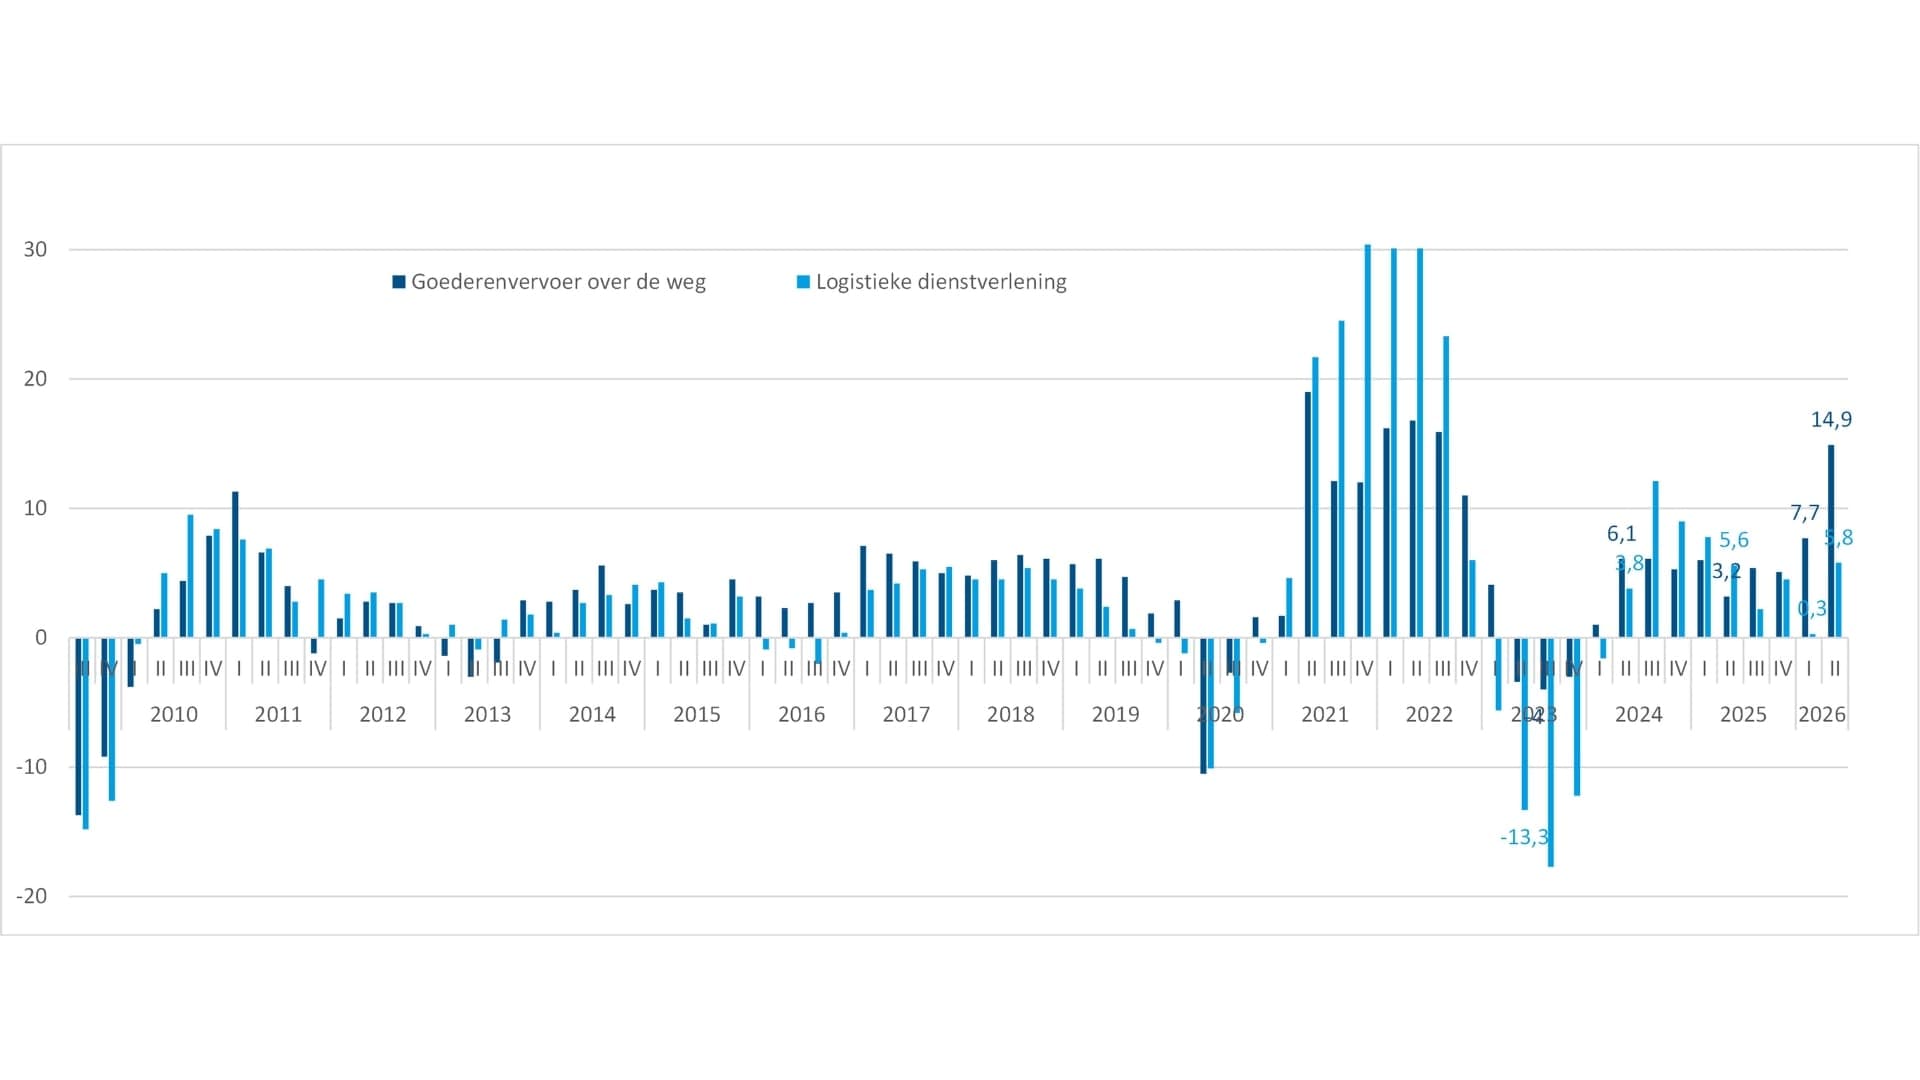Click the 2010 year axis label
This screenshot has width=1920, height=1080.
(174, 714)
